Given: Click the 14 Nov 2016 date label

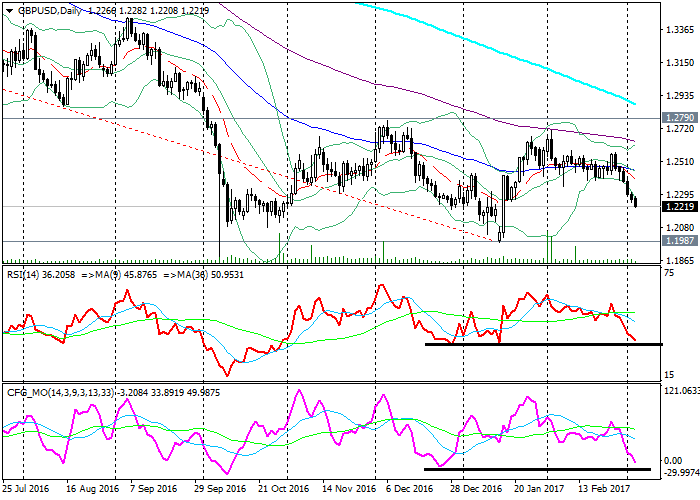Looking at the screenshot, I should point(348,488).
